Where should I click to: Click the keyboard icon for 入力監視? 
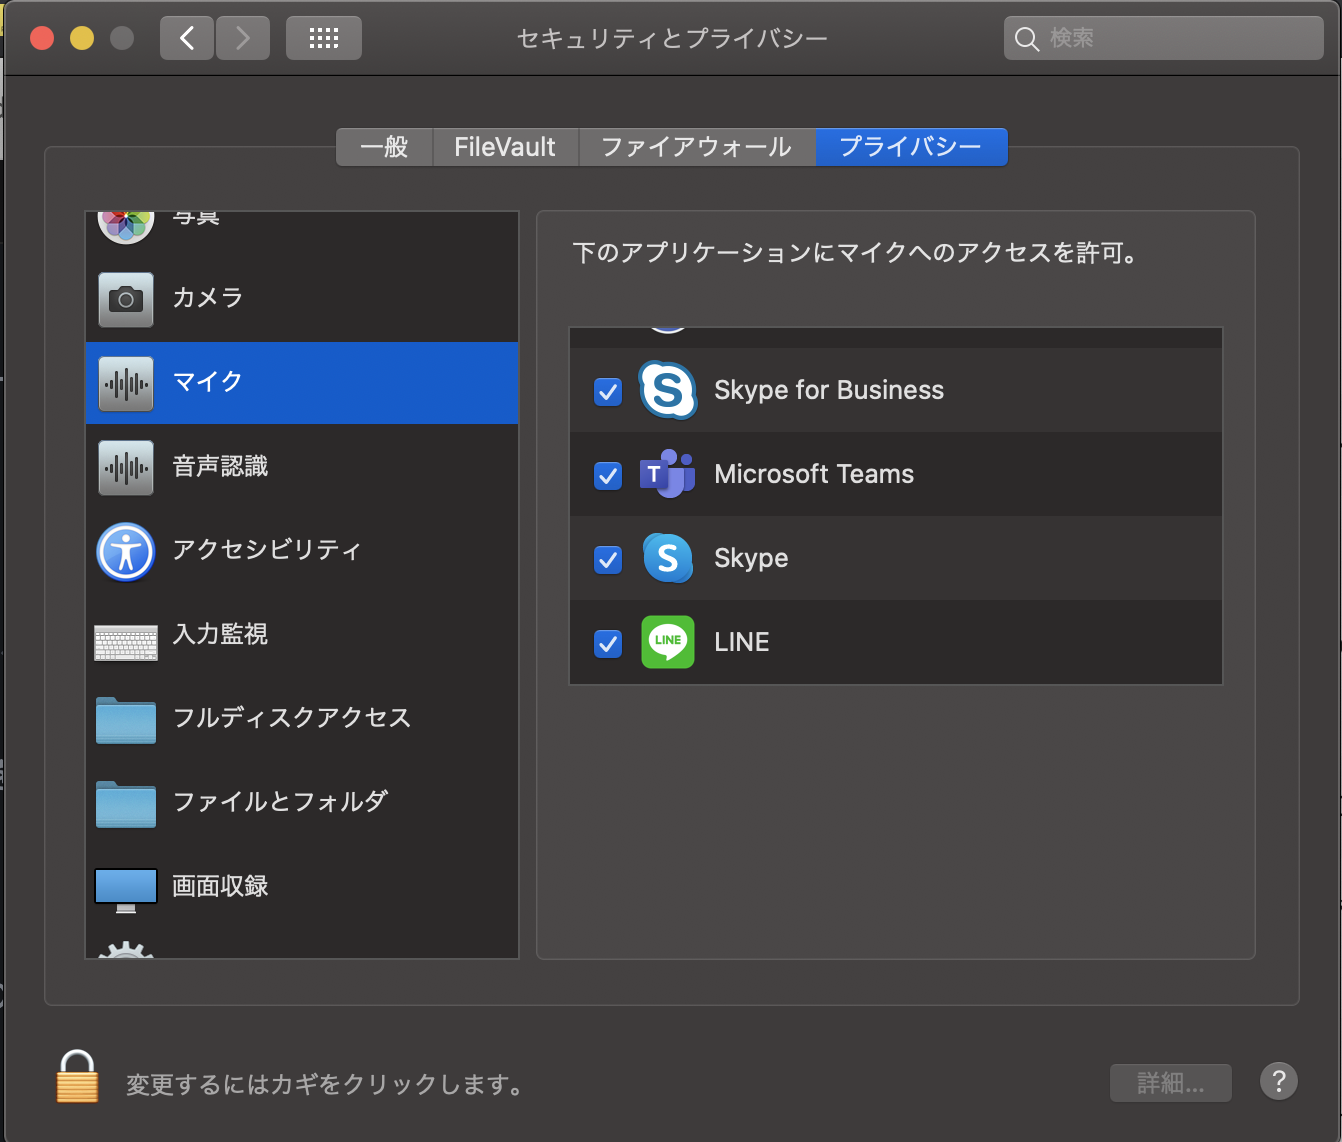pyautogui.click(x=126, y=642)
